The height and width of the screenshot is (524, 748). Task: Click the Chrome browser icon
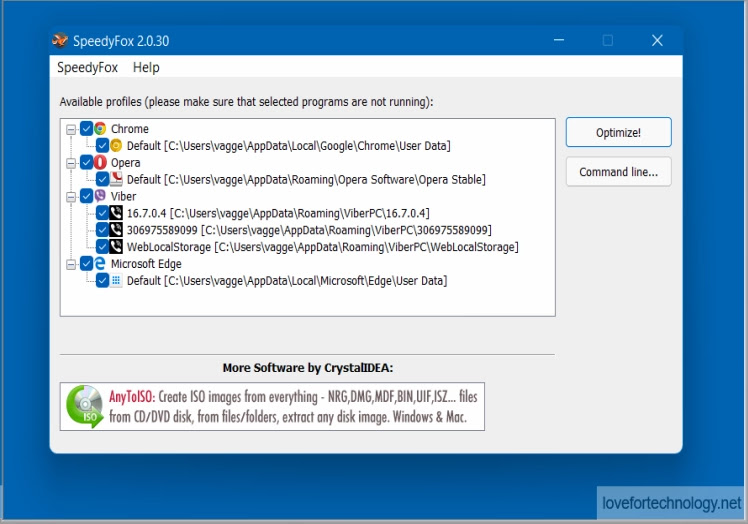point(100,128)
